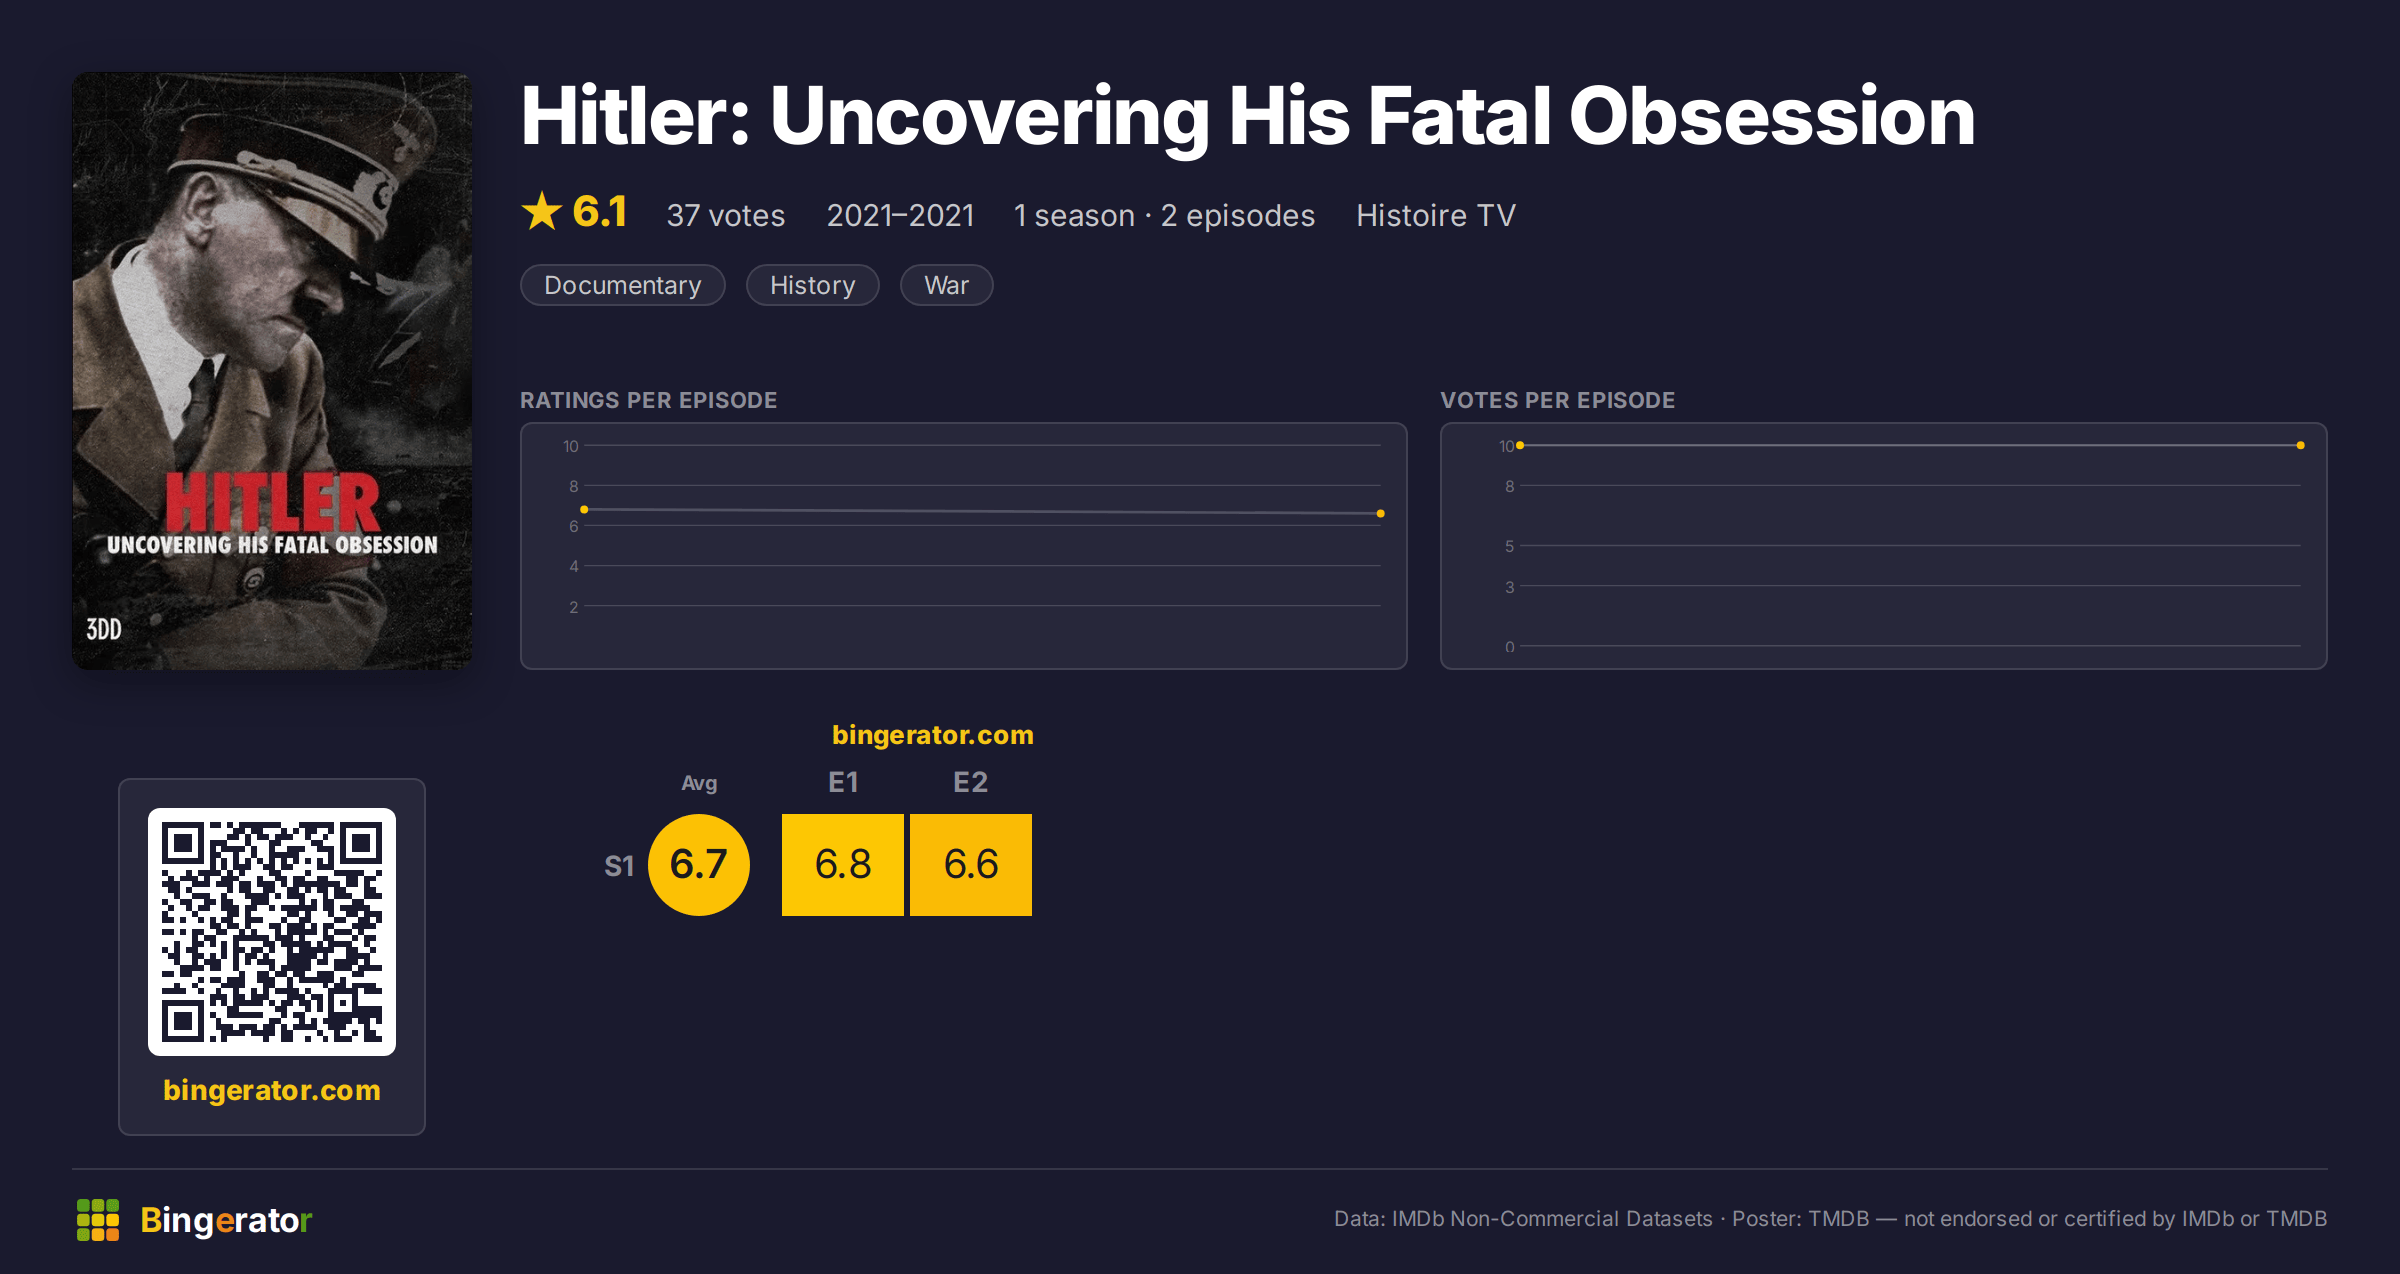The width and height of the screenshot is (2400, 1274).
Task: Click the Bingerator brand name in footer
Action: pos(226,1220)
